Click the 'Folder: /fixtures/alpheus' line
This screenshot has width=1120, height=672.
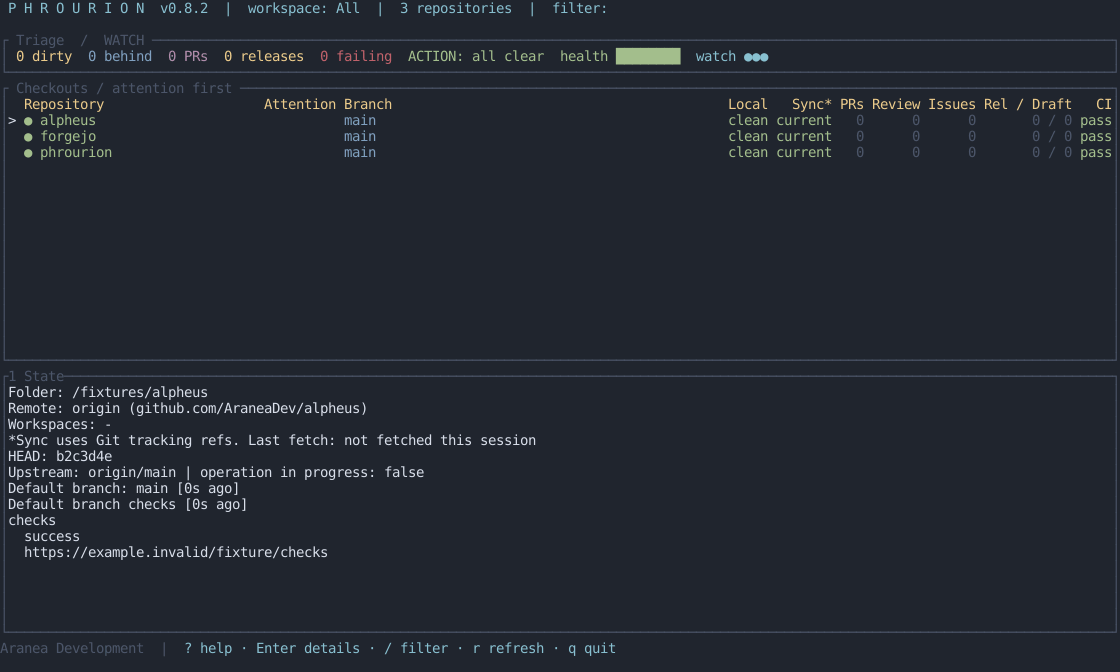(108, 393)
